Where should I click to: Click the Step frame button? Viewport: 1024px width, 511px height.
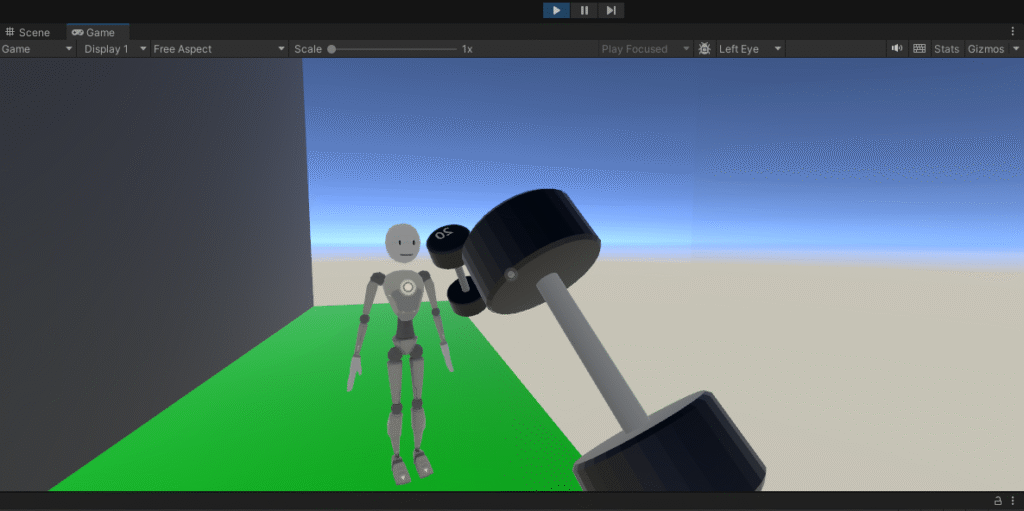click(611, 10)
